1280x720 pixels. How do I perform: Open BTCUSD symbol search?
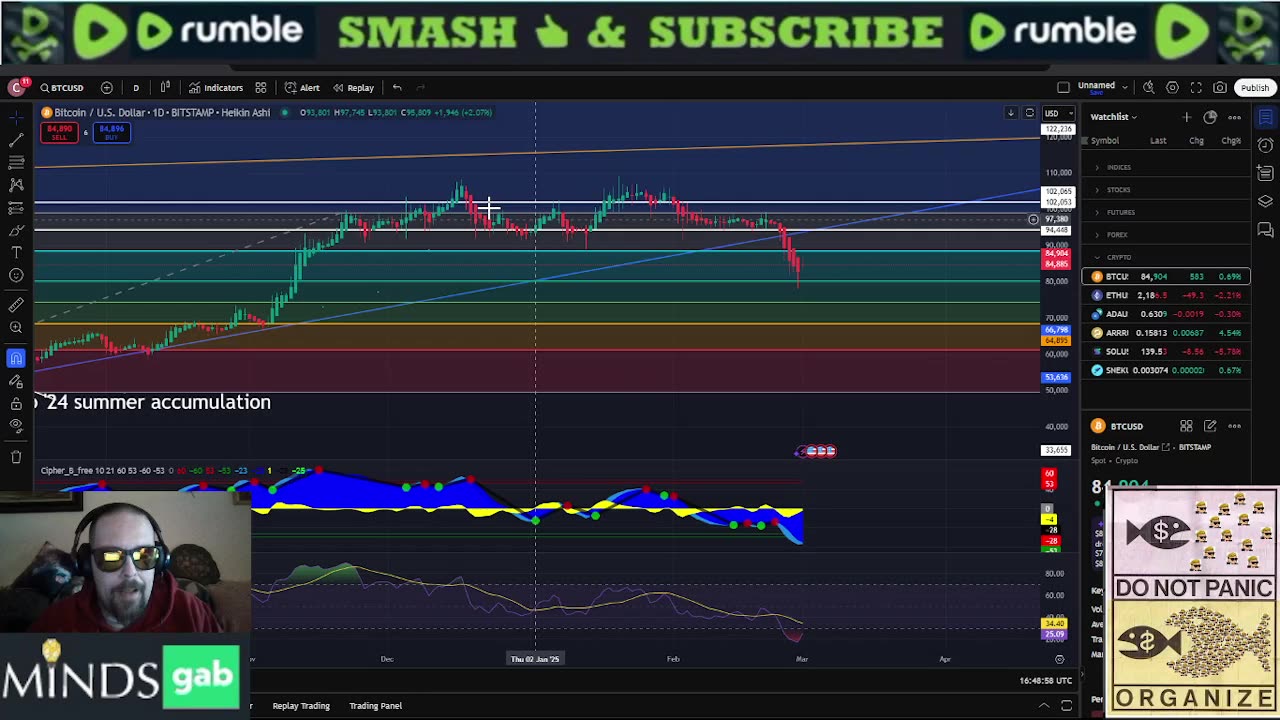pyautogui.click(x=62, y=88)
